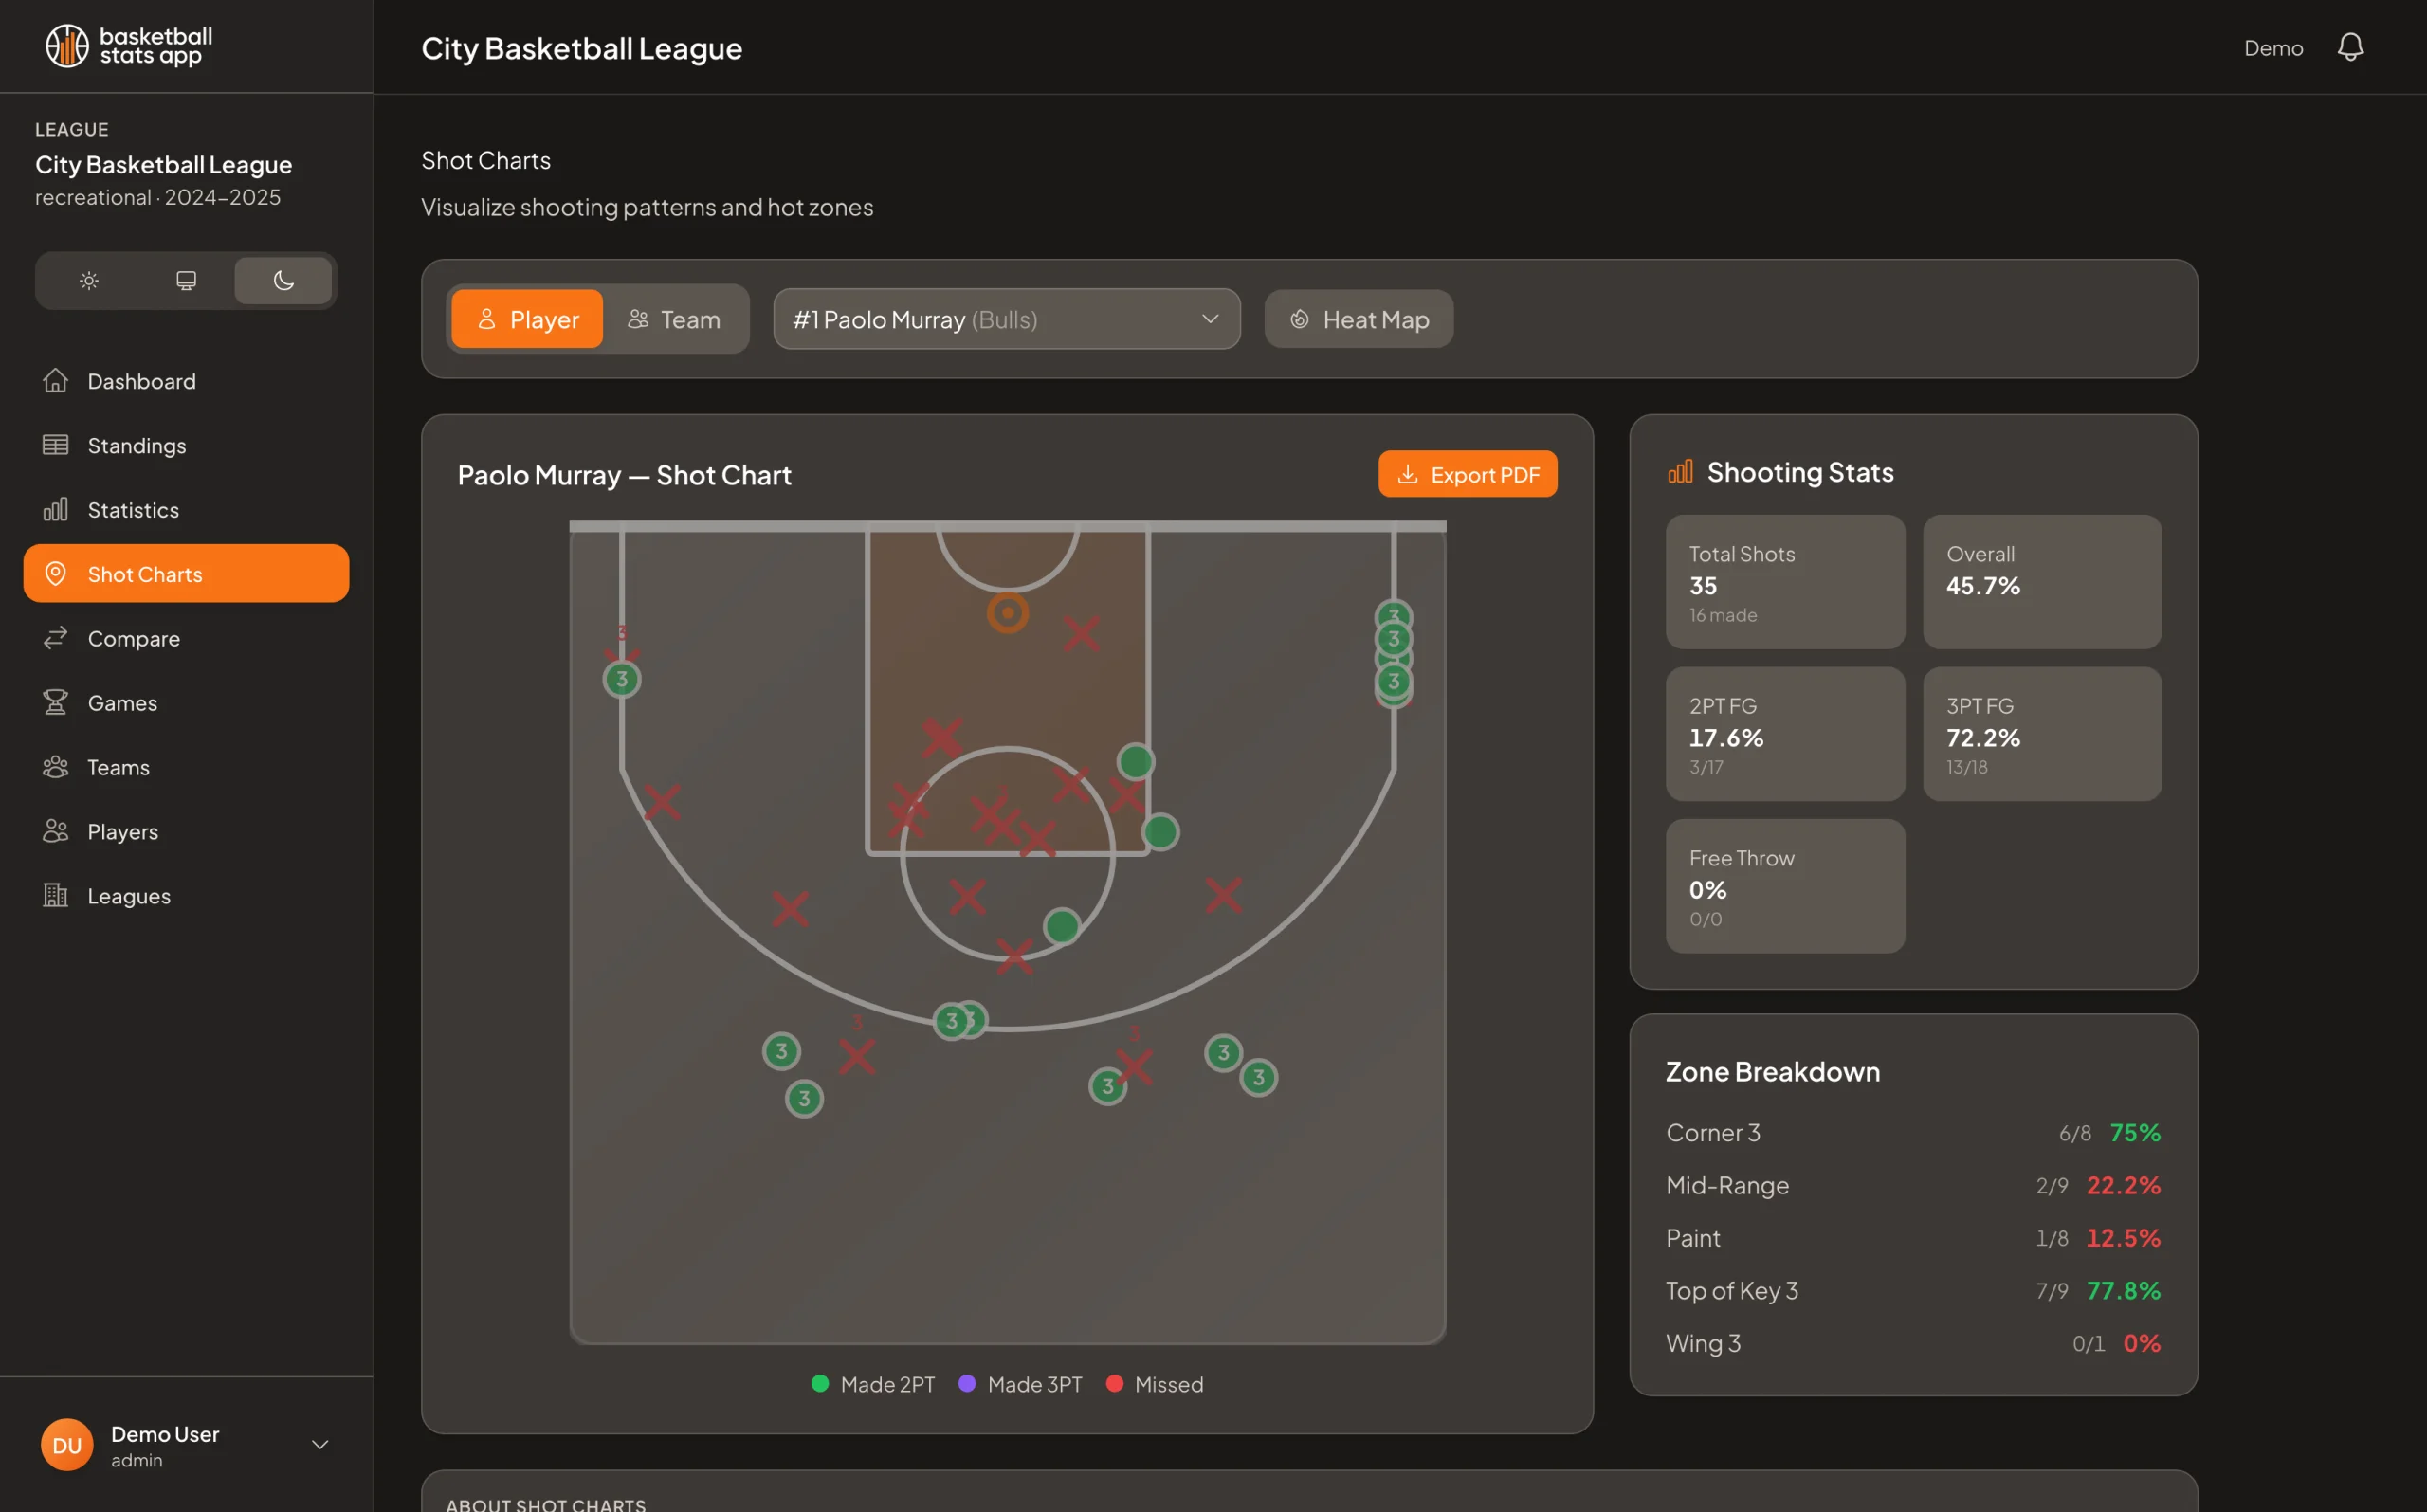Open the Paolo Murray player dropdown
This screenshot has width=2427, height=1512.
(x=1005, y=319)
